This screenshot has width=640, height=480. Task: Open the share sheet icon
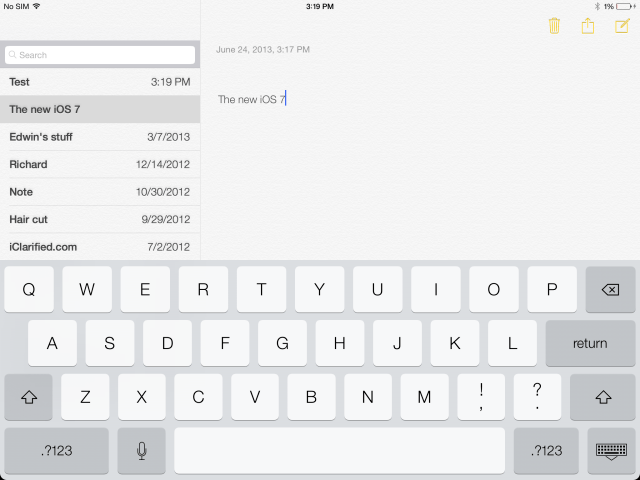click(x=588, y=26)
